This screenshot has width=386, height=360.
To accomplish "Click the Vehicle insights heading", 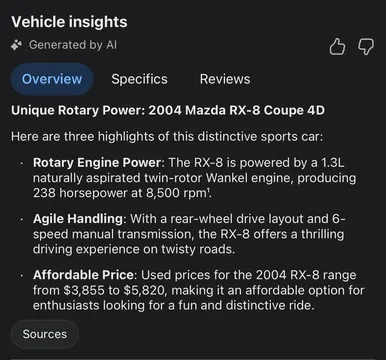I will 69,22.
